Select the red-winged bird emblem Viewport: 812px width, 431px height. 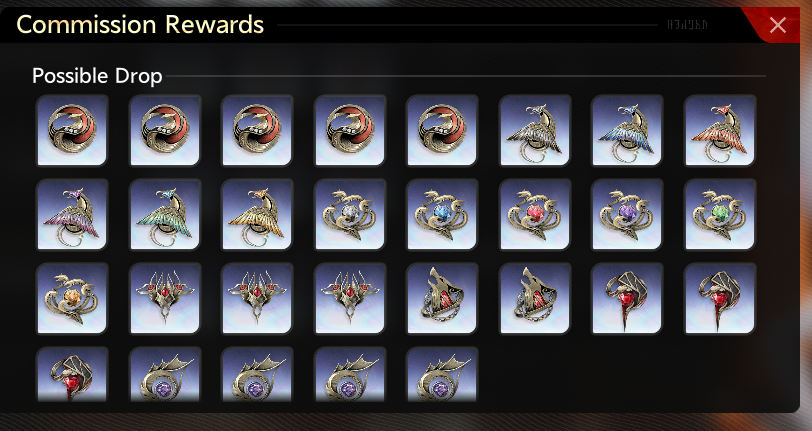click(x=720, y=131)
